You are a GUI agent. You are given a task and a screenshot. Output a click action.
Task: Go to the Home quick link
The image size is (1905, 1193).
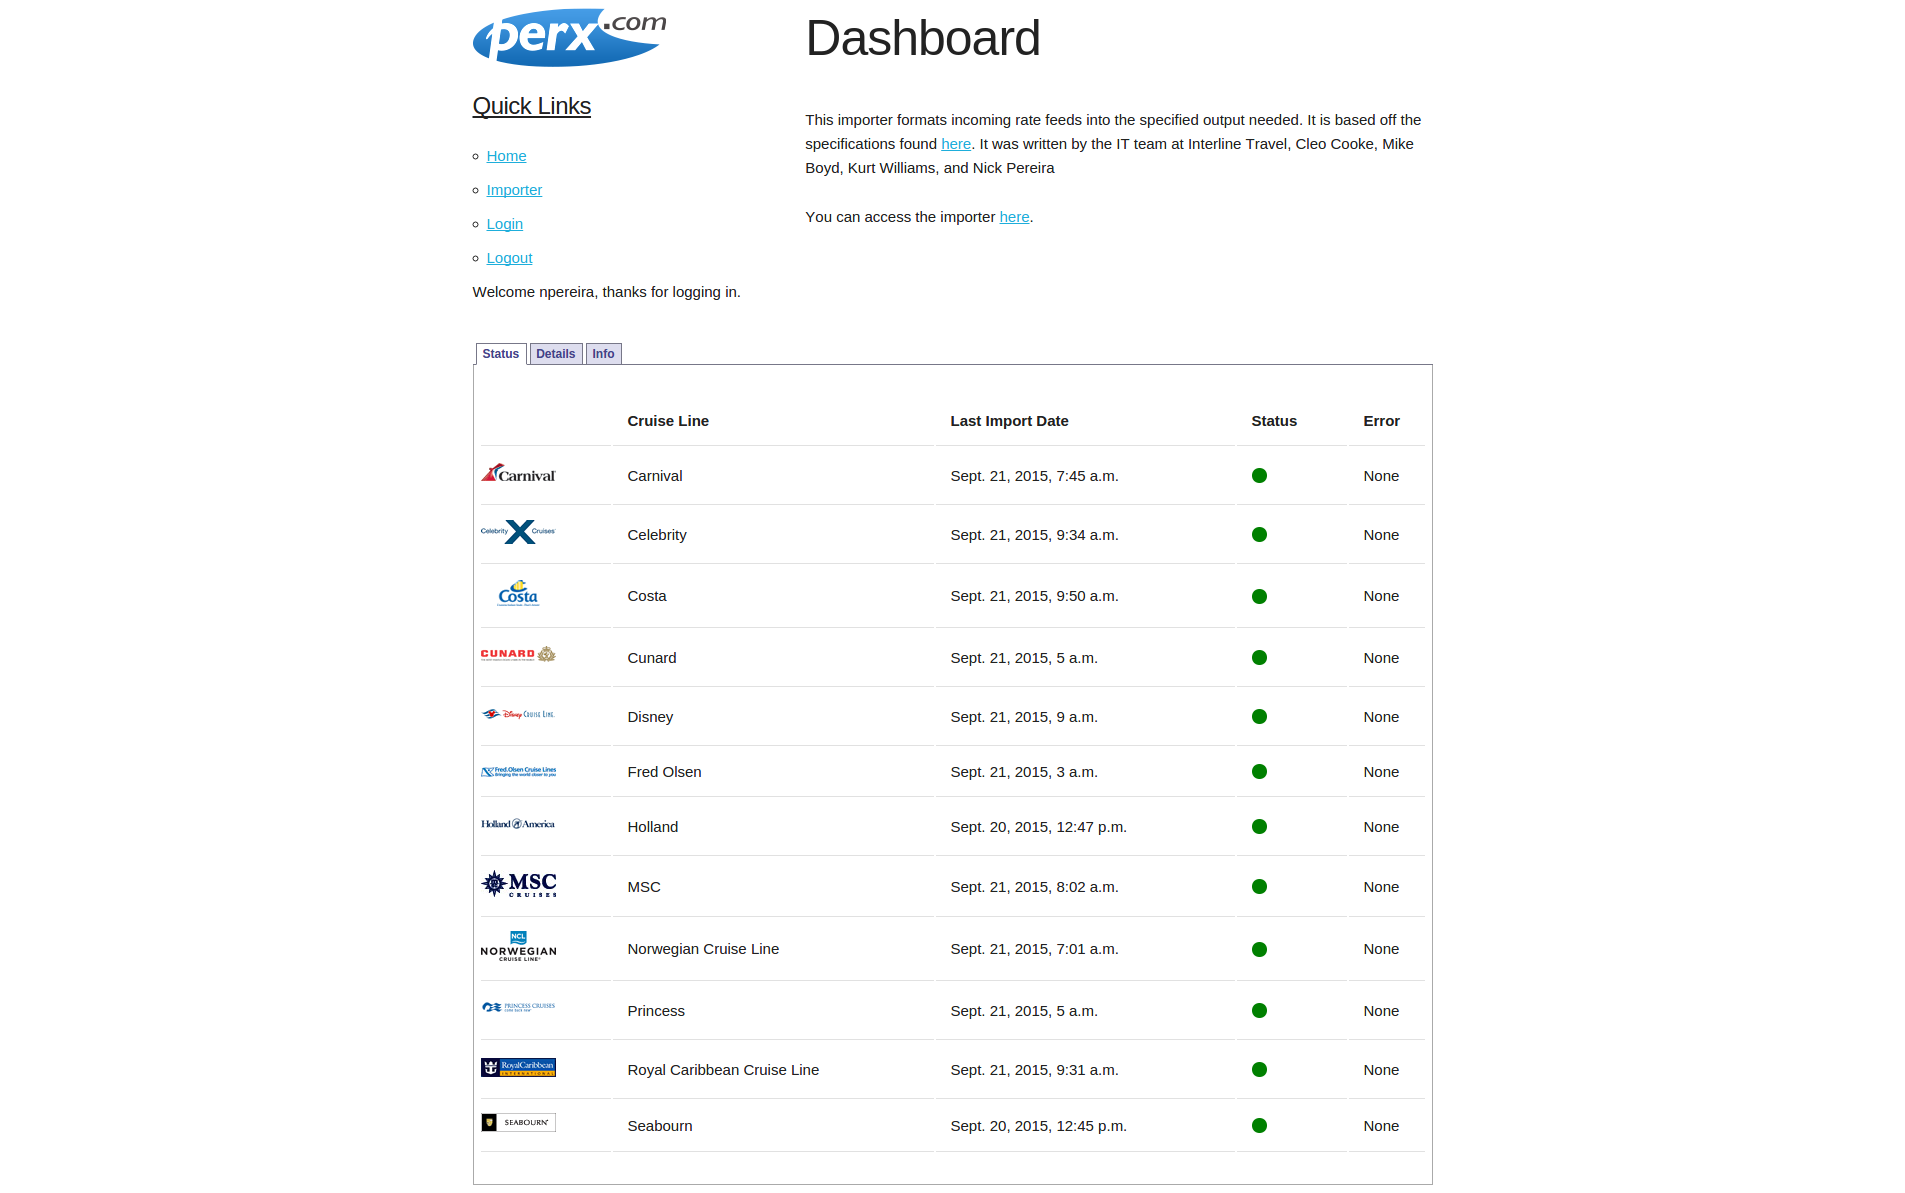coord(506,156)
